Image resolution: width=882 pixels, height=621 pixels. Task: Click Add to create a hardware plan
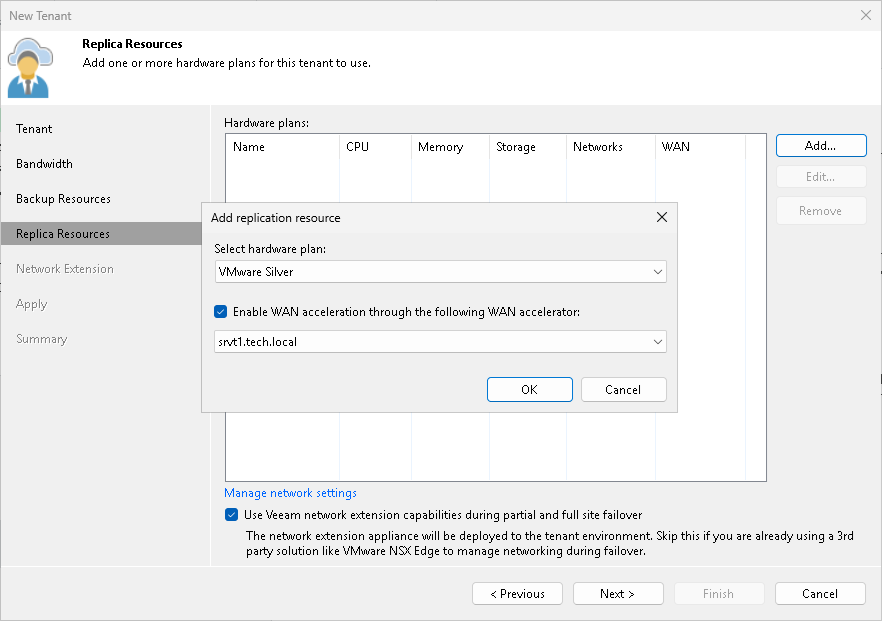(820, 145)
